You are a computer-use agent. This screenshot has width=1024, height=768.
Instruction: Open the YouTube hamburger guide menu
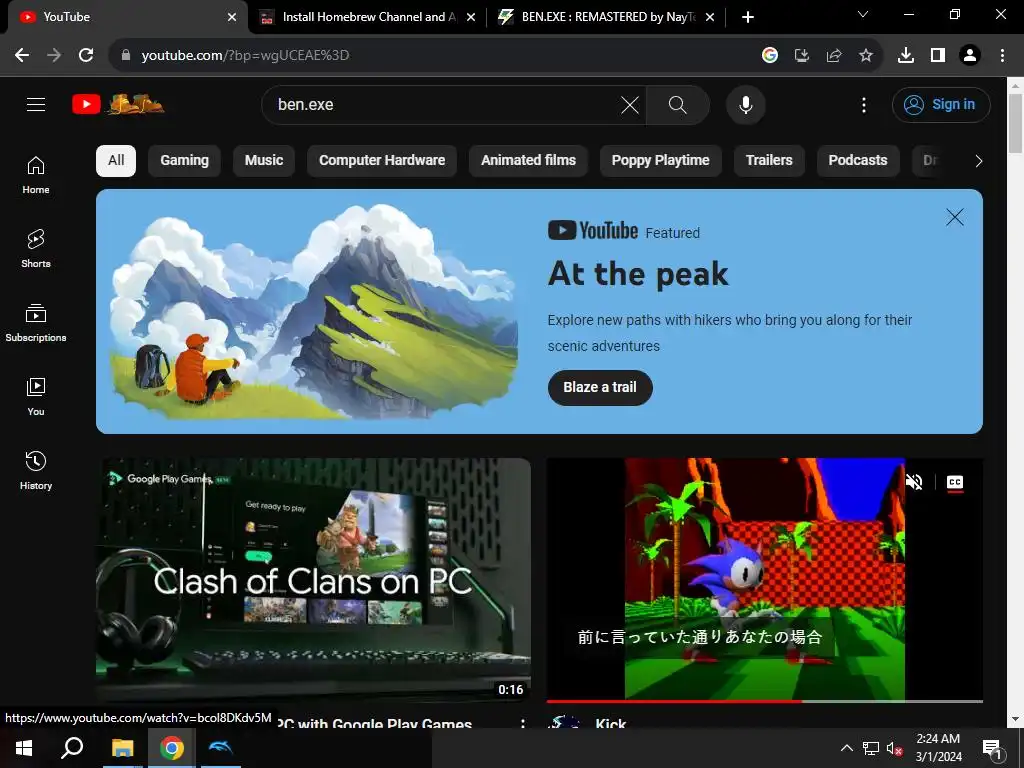pyautogui.click(x=36, y=104)
